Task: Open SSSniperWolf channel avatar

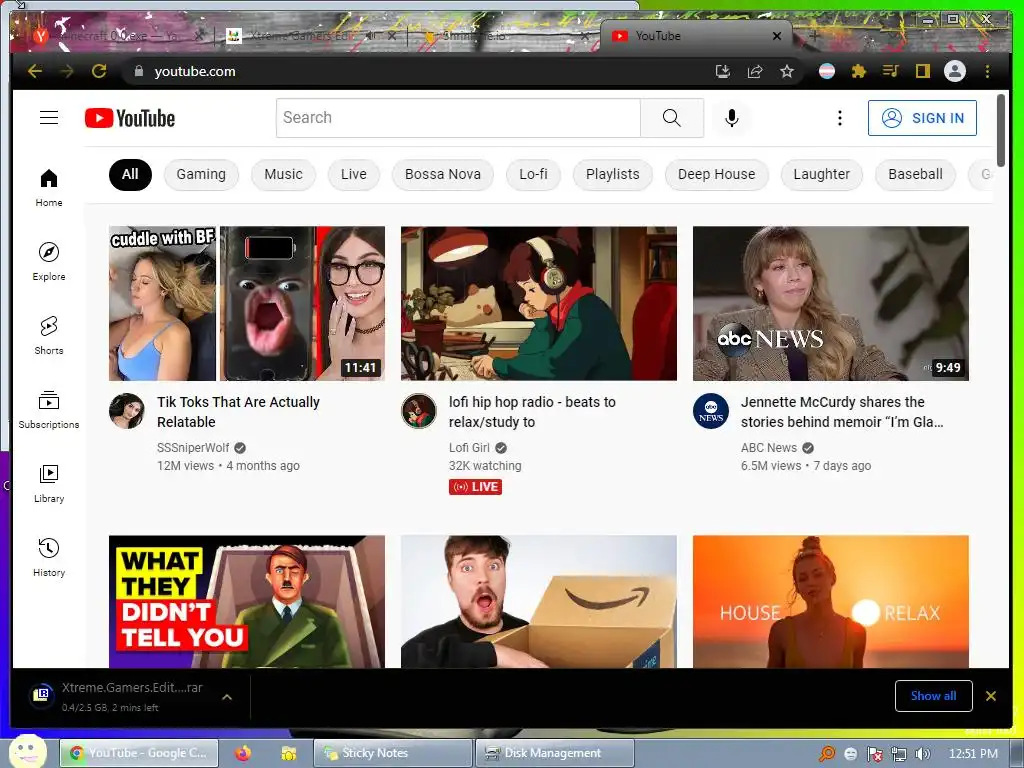Action: click(127, 411)
